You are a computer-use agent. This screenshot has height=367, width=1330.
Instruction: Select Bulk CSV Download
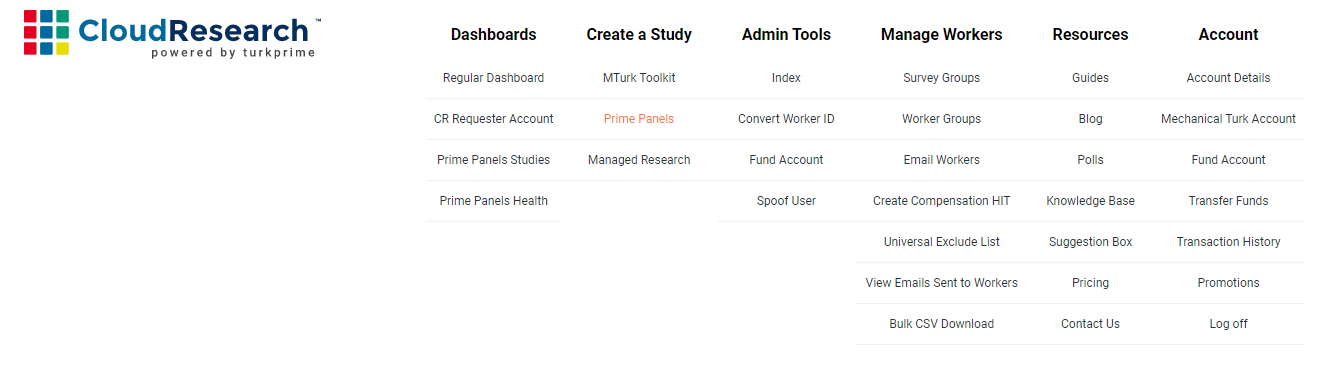point(941,324)
